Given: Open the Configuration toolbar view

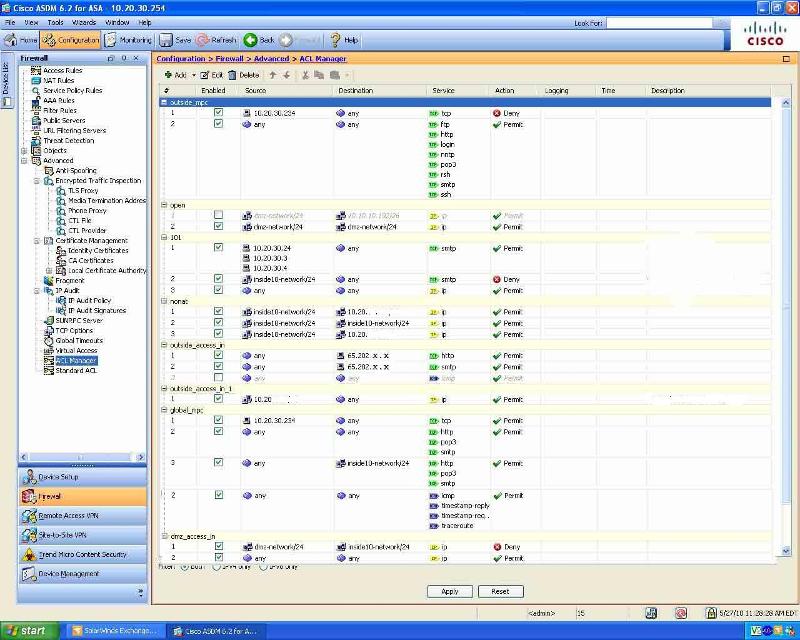Looking at the screenshot, I should click(x=70, y=40).
